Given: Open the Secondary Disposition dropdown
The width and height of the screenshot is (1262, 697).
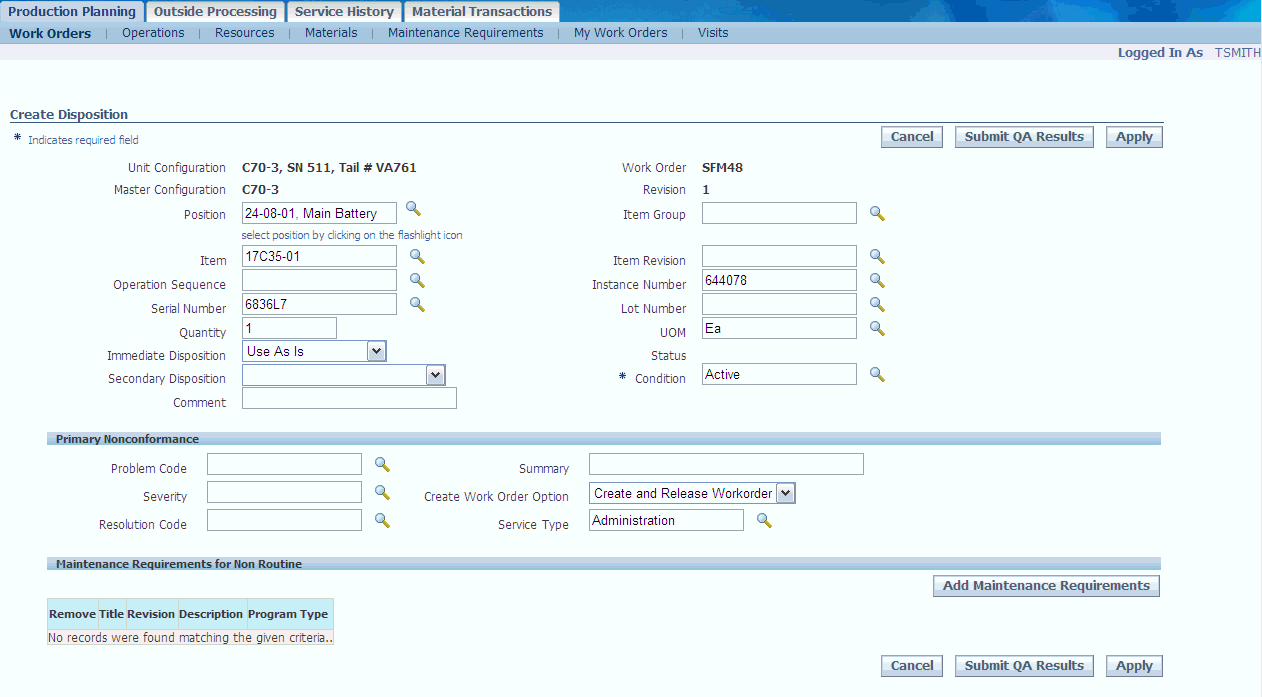Looking at the screenshot, I should click(x=435, y=375).
